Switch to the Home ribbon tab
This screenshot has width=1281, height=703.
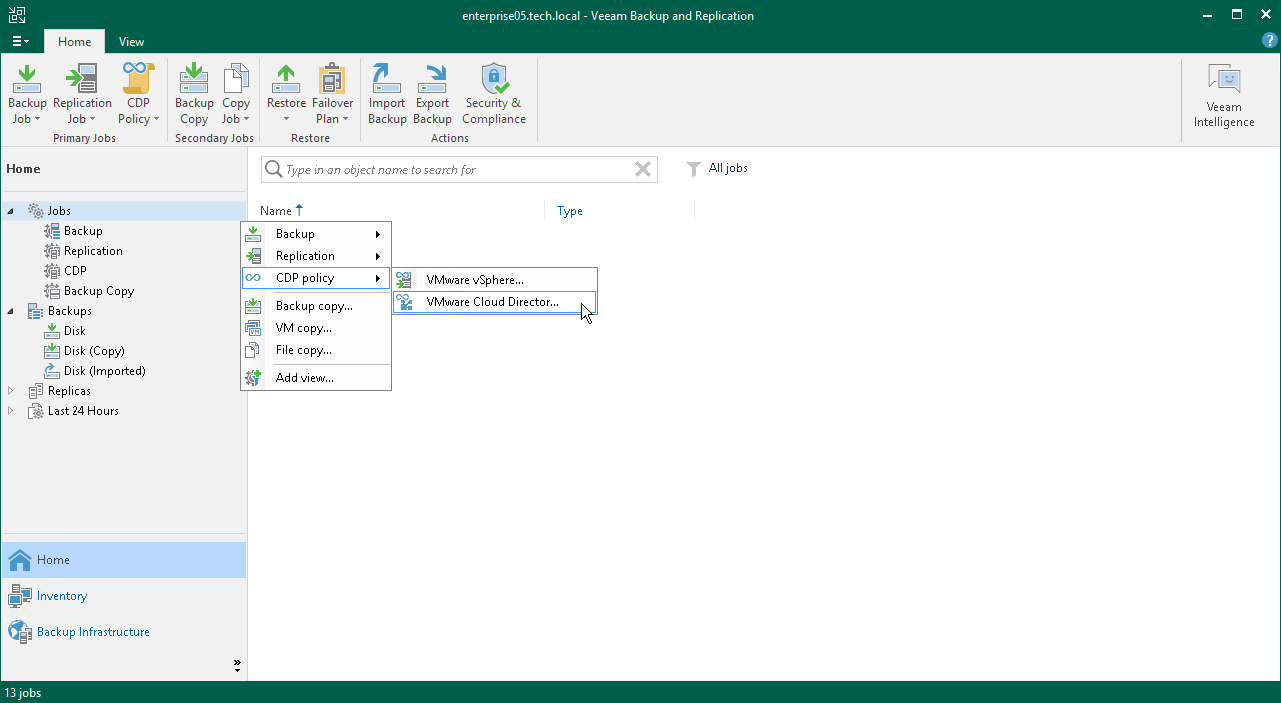[74, 42]
